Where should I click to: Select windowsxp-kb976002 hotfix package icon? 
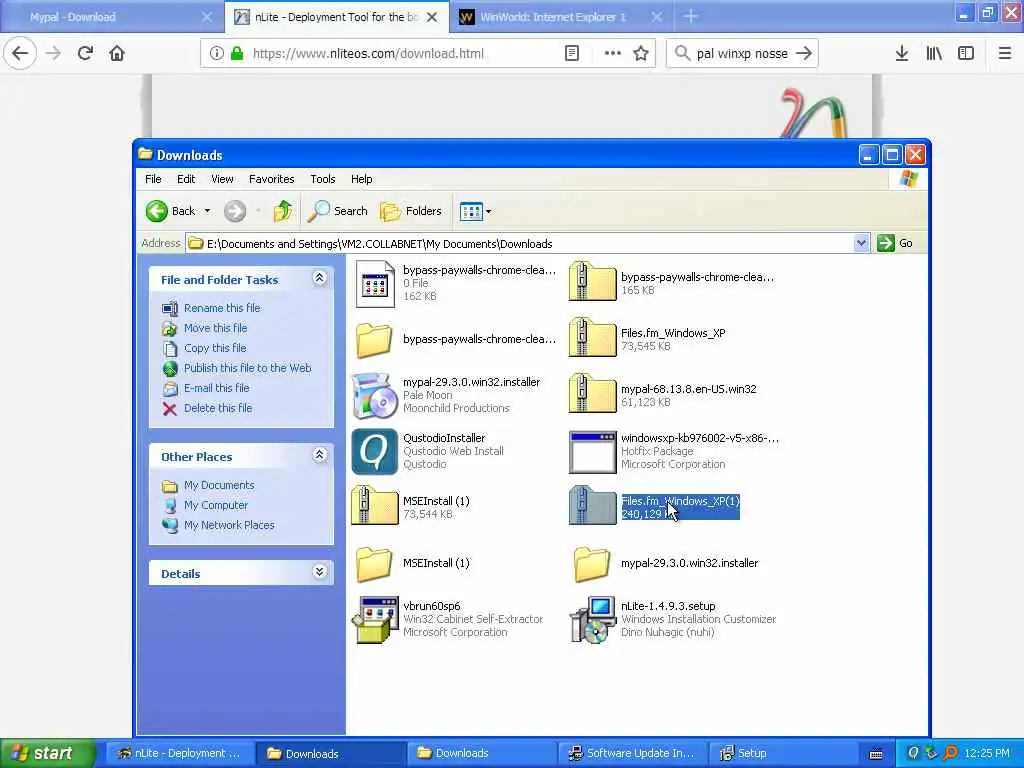592,451
